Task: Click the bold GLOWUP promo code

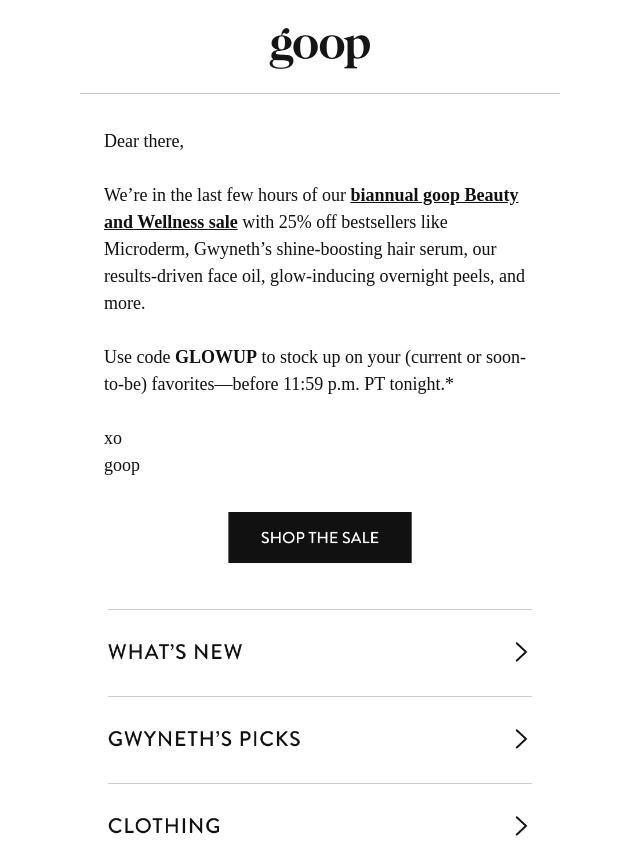Action: coord(216,357)
